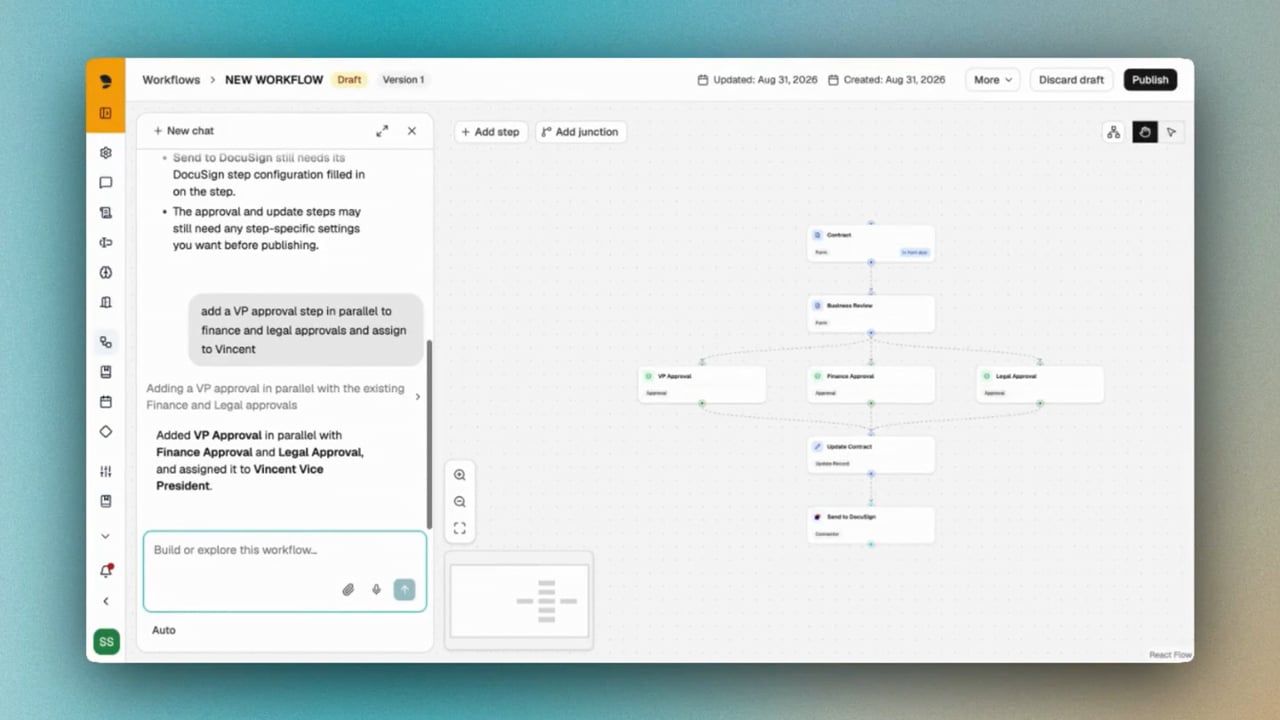Focus the workflow chat input box
This screenshot has width=1280, height=720.
[285, 571]
